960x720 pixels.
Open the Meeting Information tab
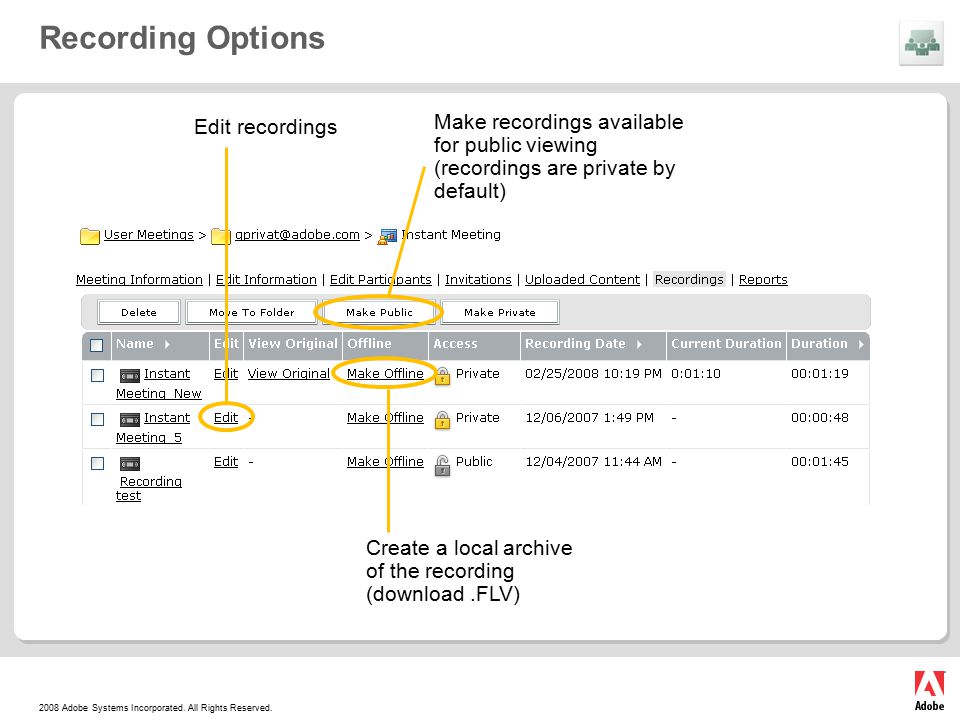tap(139, 280)
